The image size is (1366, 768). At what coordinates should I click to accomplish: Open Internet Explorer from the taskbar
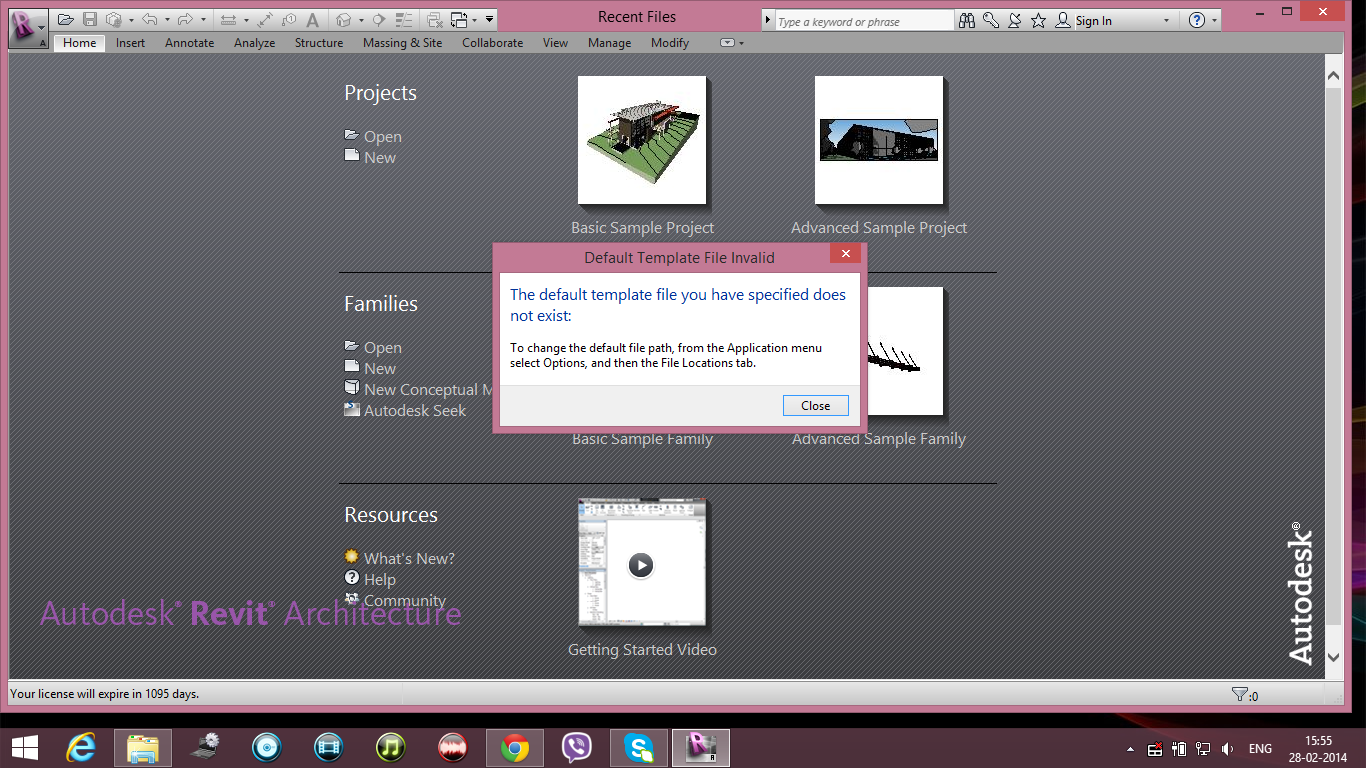click(x=81, y=747)
